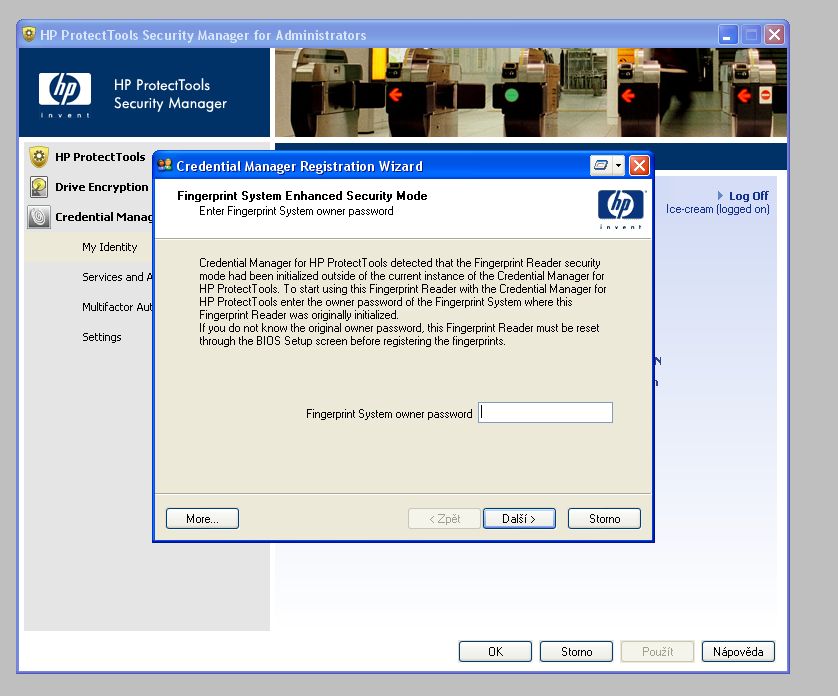838x696 pixels.
Task: Close the Credential Manager Registration Wizard
Action: click(x=639, y=166)
